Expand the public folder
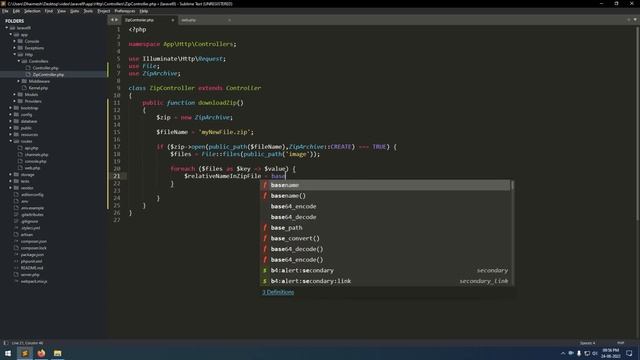Image resolution: width=640 pixels, height=360 pixels. 11,128
